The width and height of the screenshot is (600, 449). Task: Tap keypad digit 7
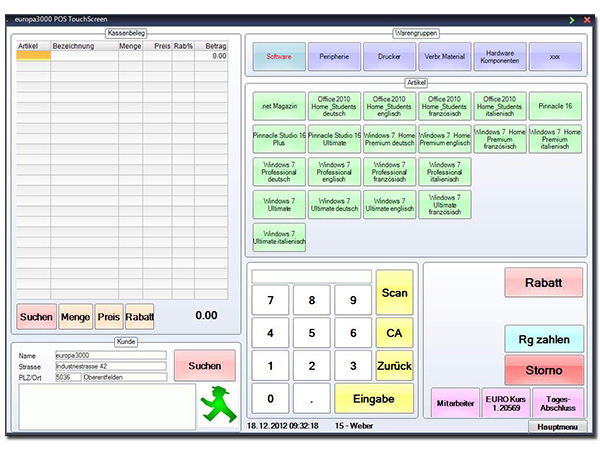[x=270, y=300]
